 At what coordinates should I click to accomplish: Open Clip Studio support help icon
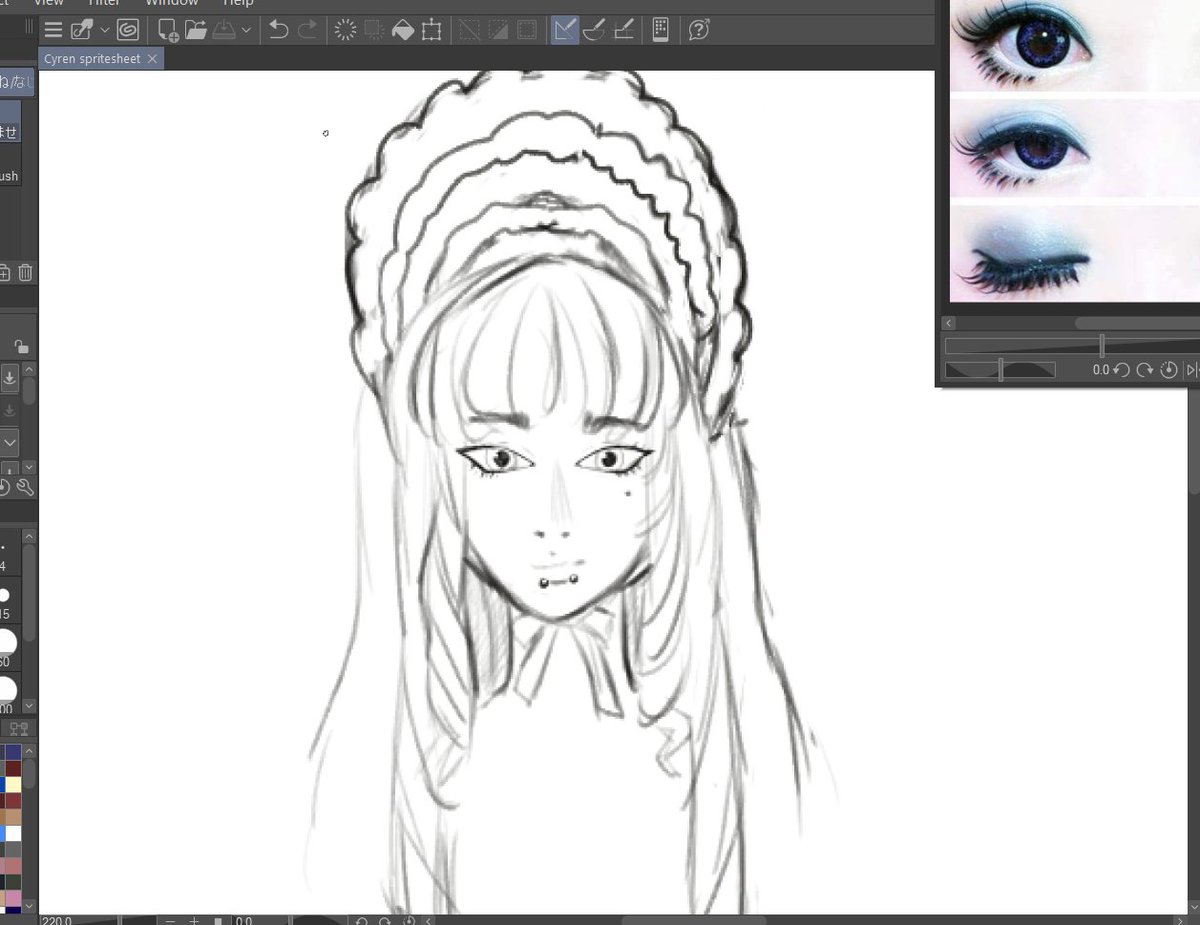point(699,30)
